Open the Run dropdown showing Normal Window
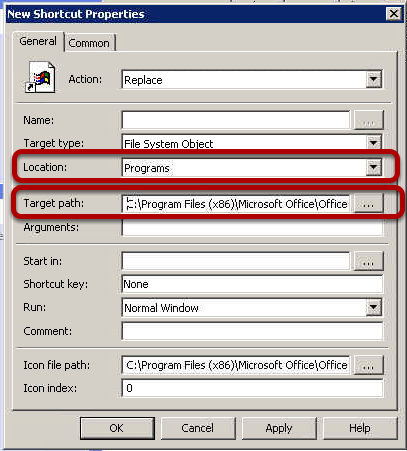The height and width of the screenshot is (451, 407). click(252, 308)
